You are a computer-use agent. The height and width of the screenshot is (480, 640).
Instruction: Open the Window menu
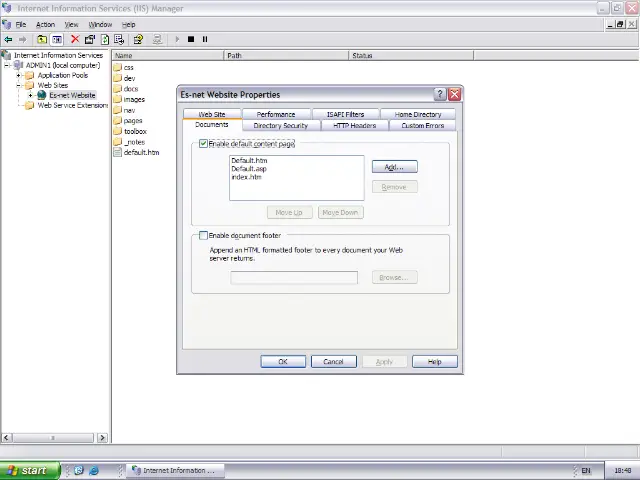[x=100, y=24]
